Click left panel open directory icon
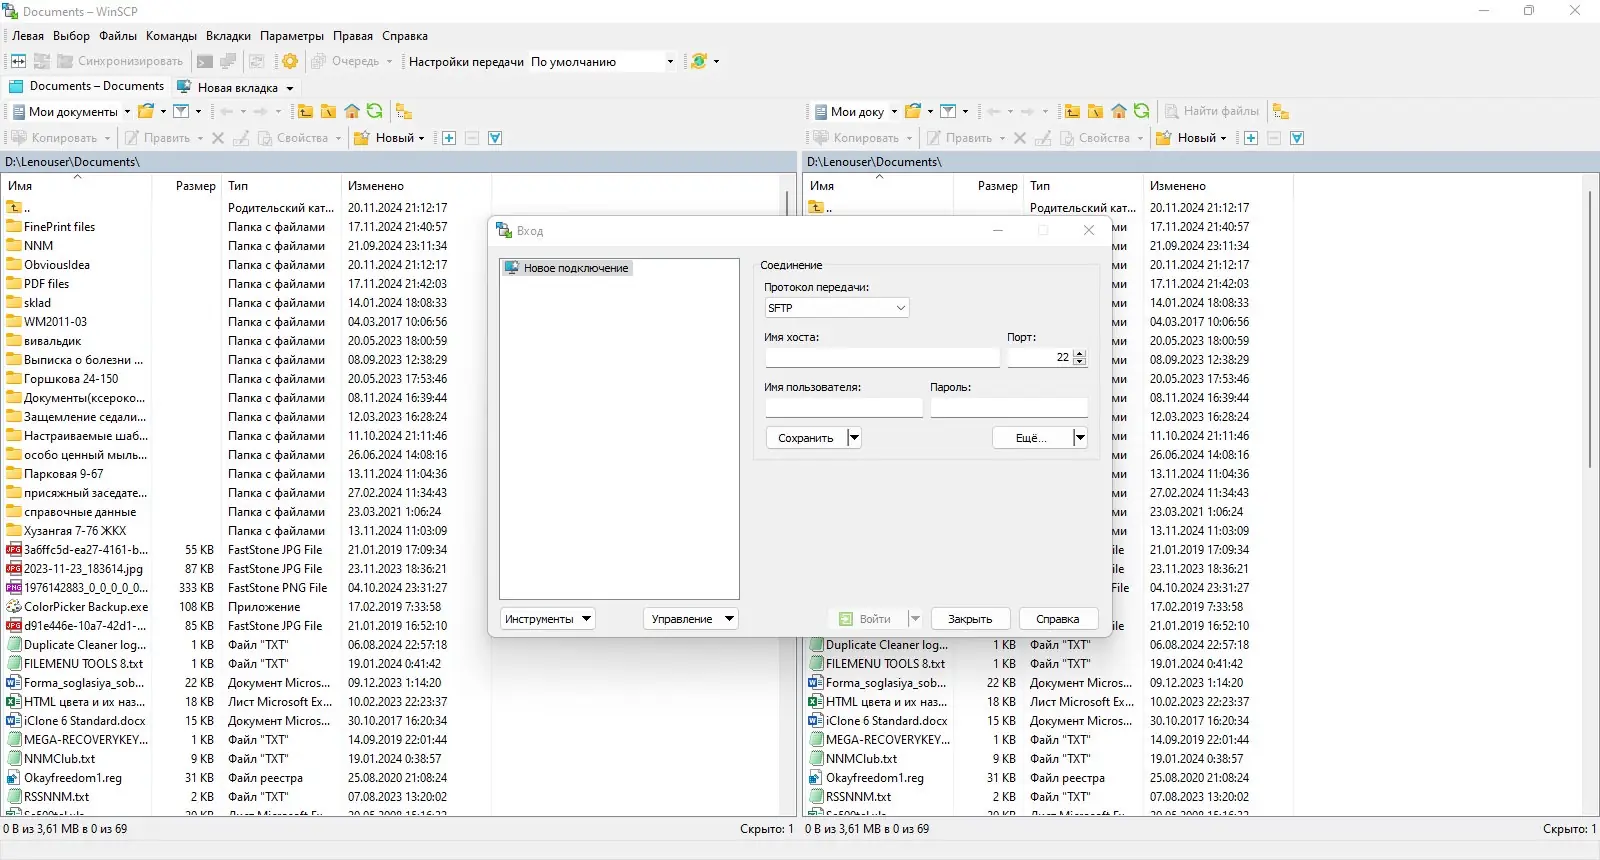 [146, 111]
